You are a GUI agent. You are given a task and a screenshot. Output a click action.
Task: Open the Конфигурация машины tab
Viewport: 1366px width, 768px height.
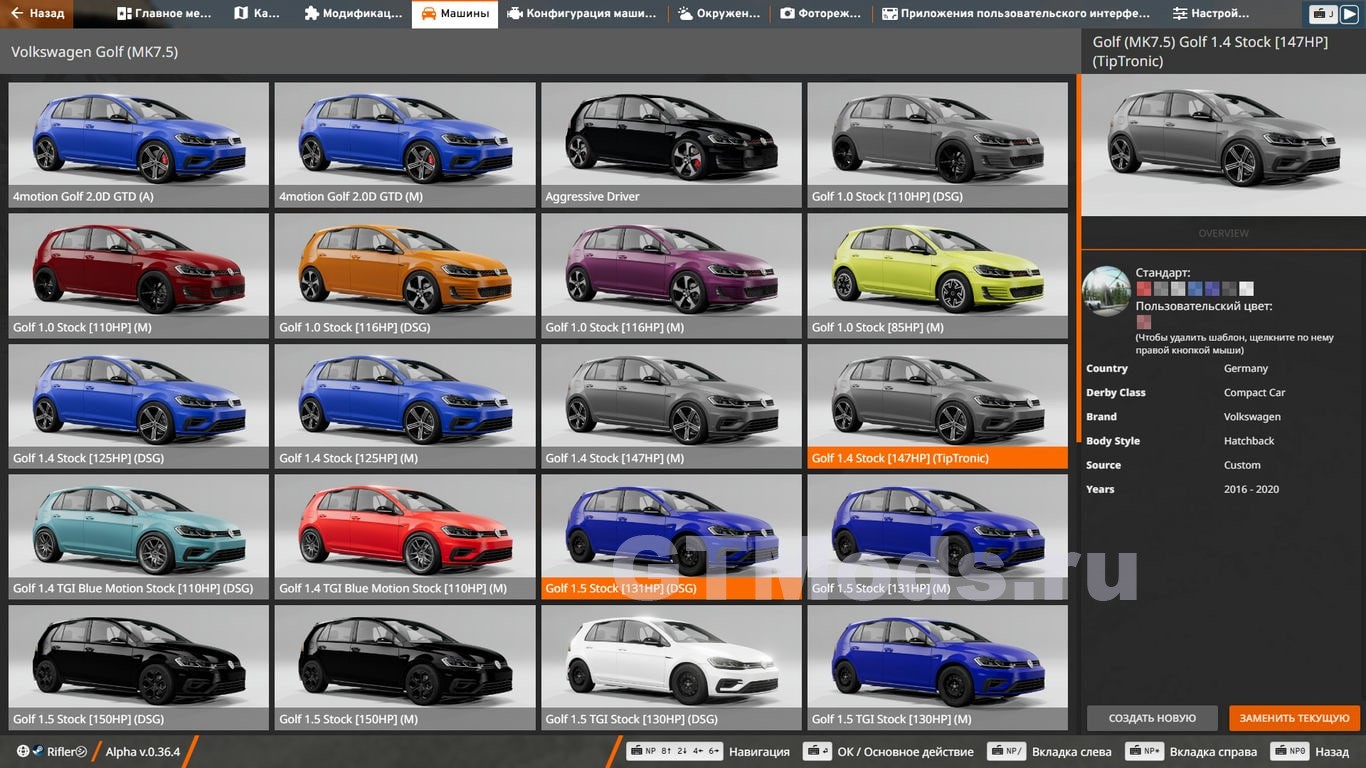pos(582,14)
